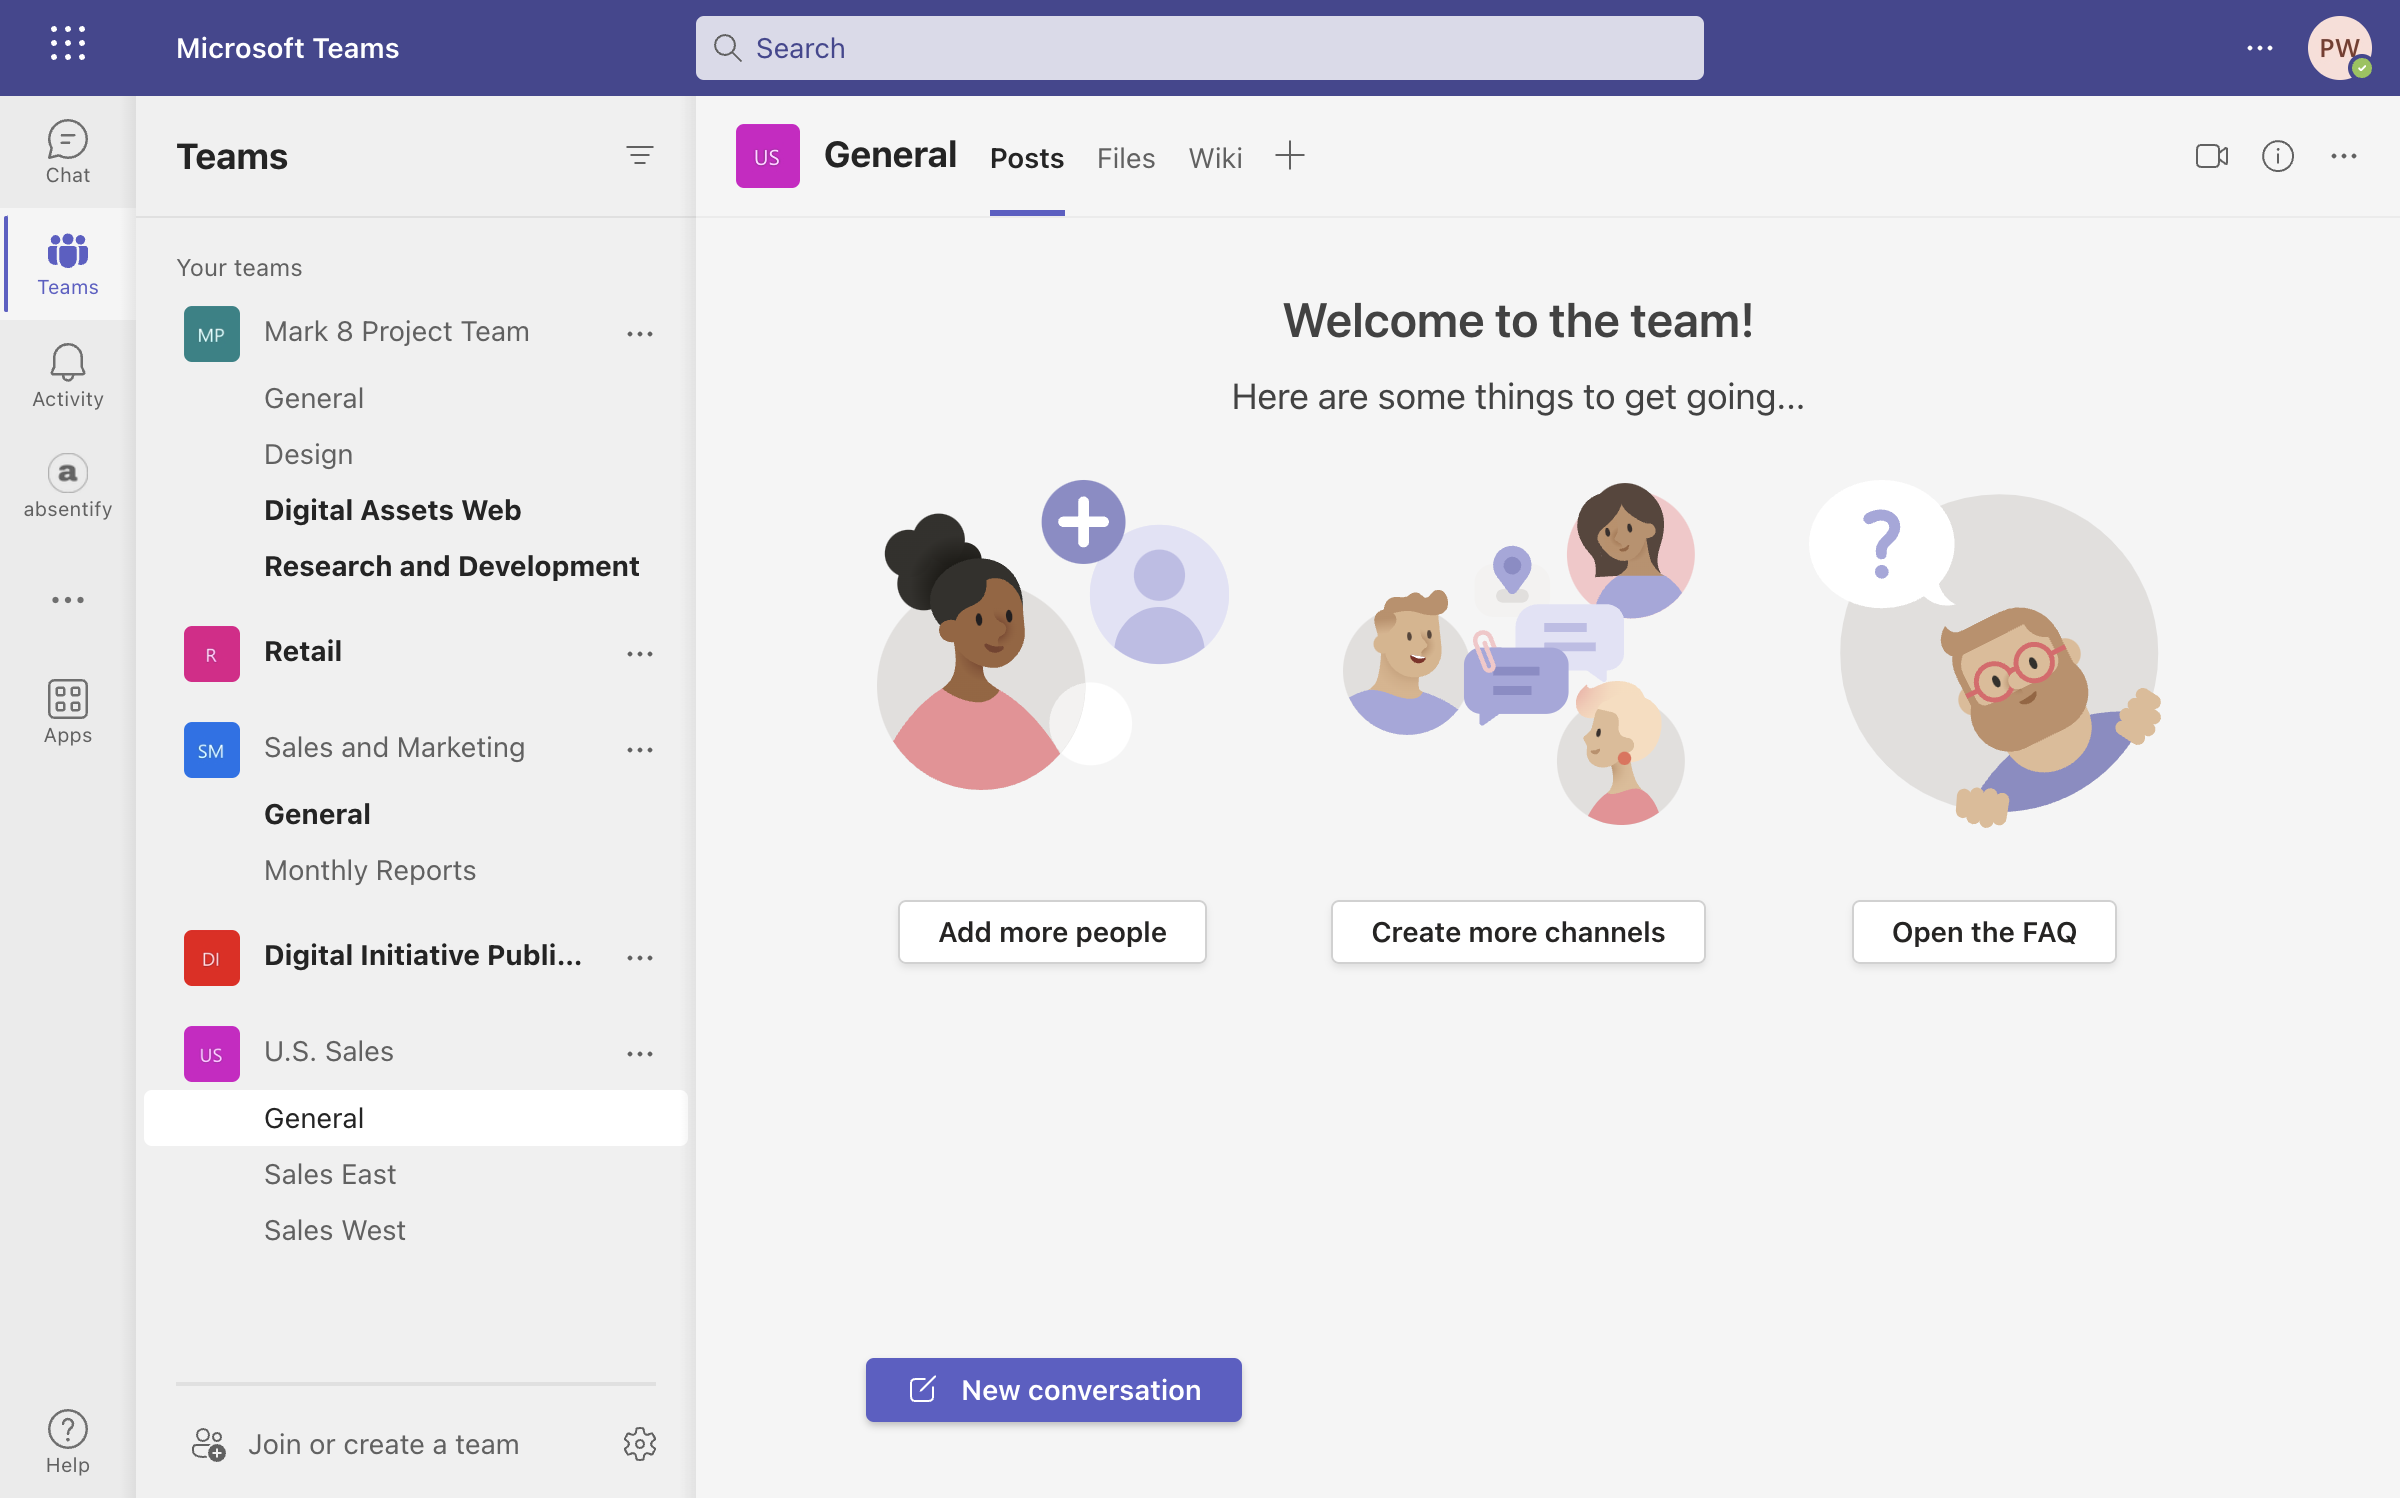Screen dimensions: 2400x1498
Task: Open more options for Digital Initiative team
Action: (x=640, y=958)
